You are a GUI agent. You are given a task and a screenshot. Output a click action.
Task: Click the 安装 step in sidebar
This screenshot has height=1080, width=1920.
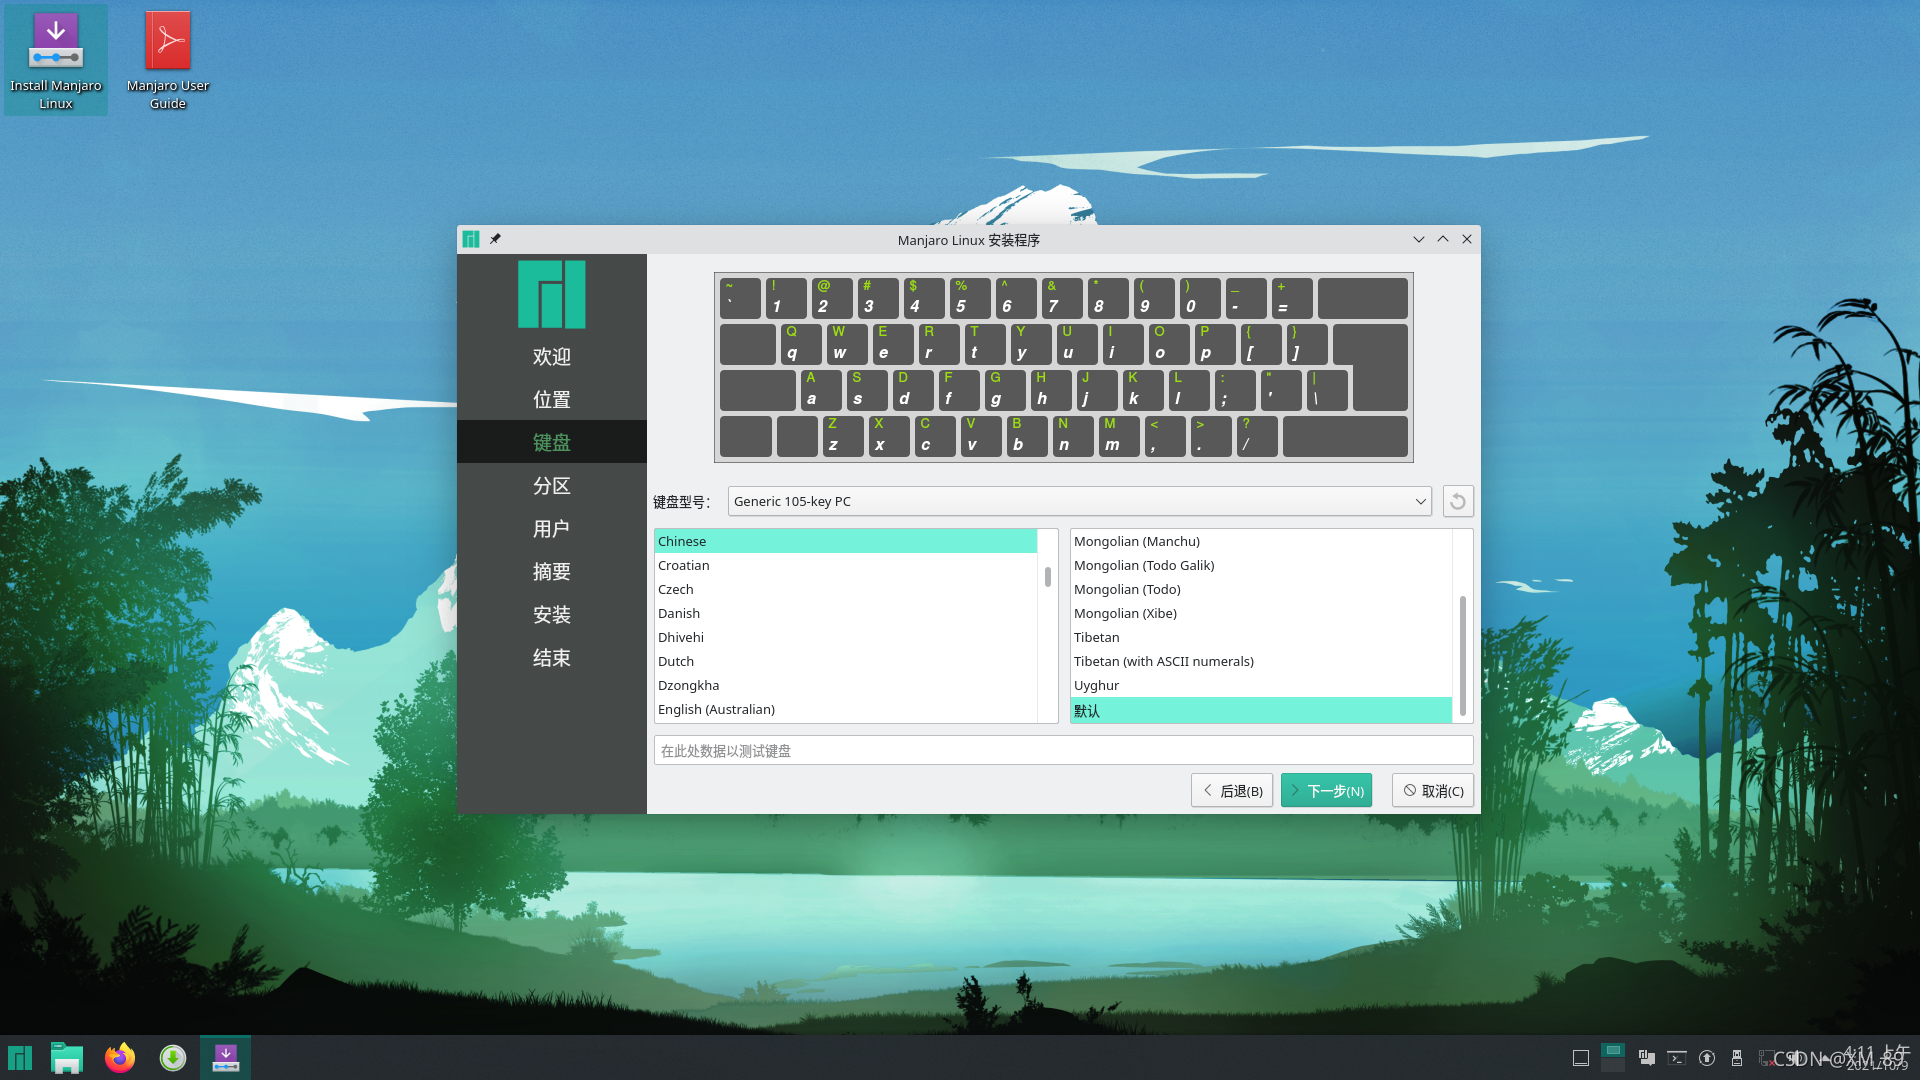pos(552,614)
